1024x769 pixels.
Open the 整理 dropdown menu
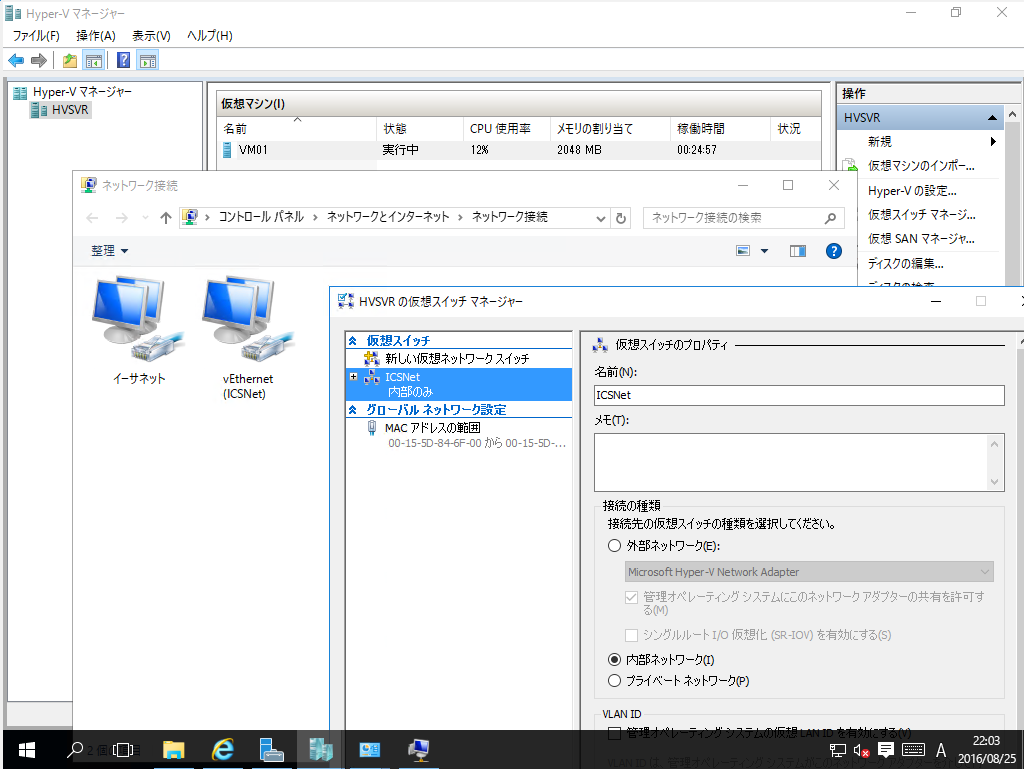tap(110, 251)
